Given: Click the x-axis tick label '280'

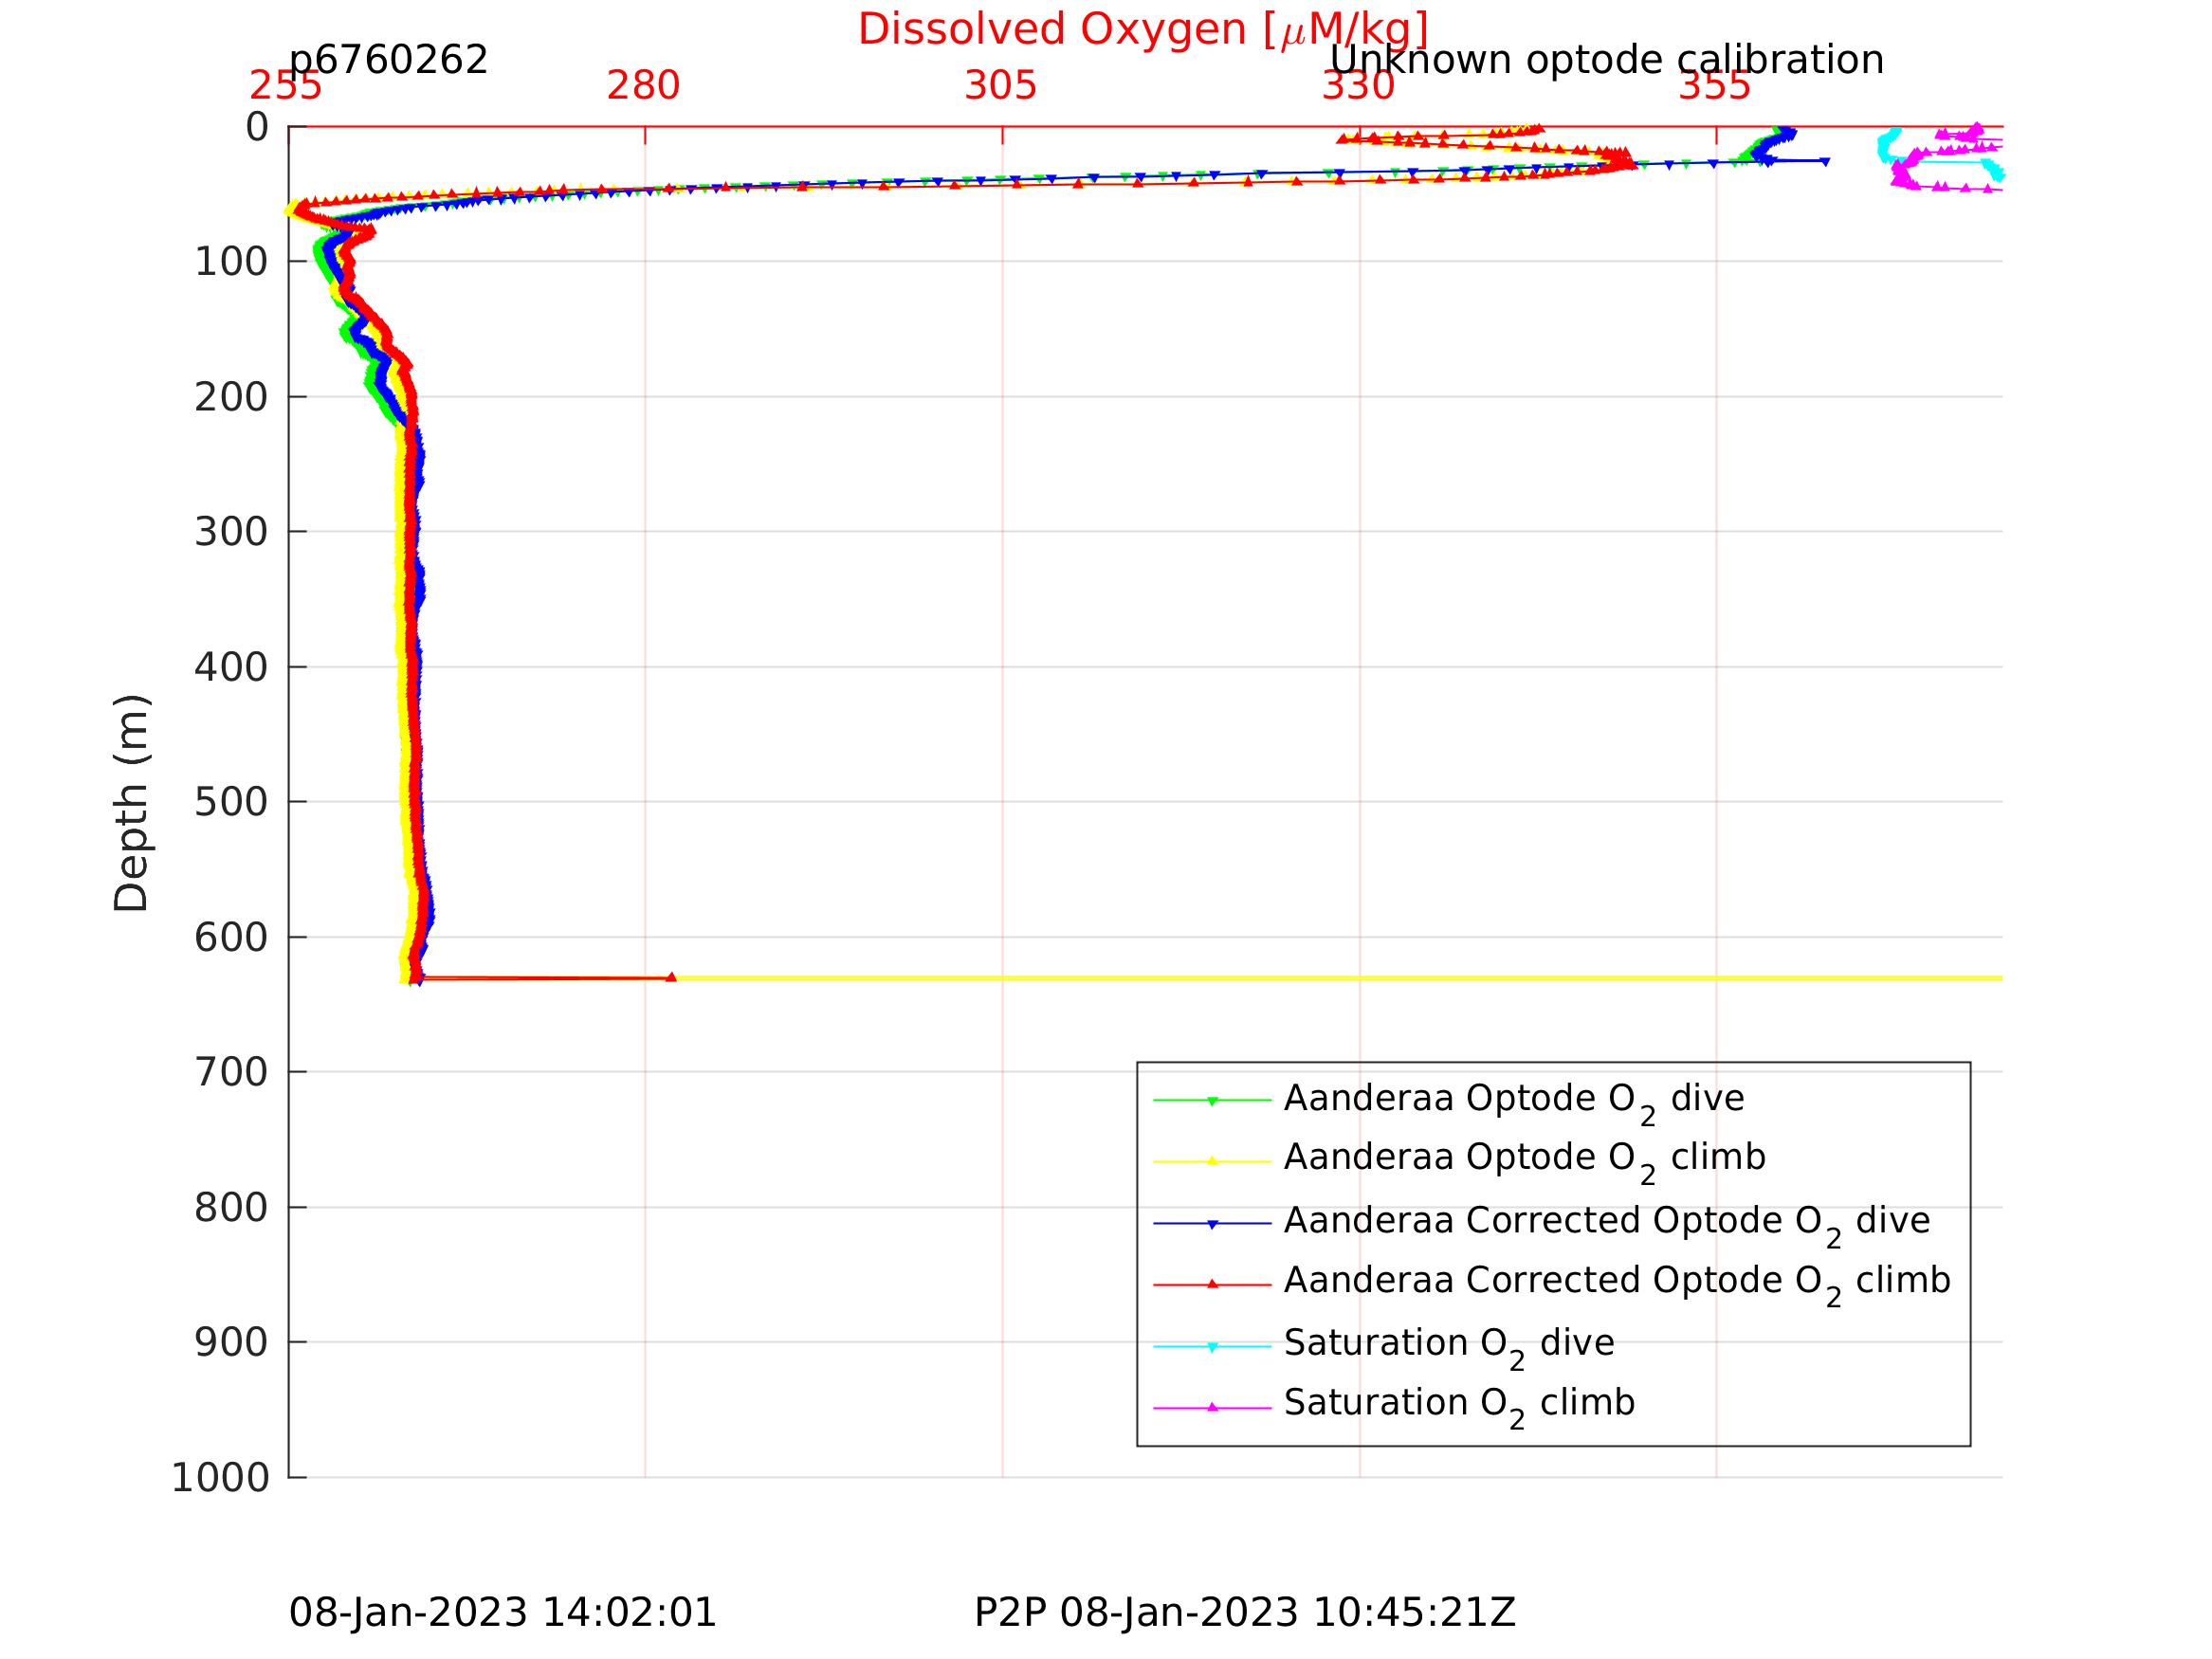Looking at the screenshot, I should (643, 86).
